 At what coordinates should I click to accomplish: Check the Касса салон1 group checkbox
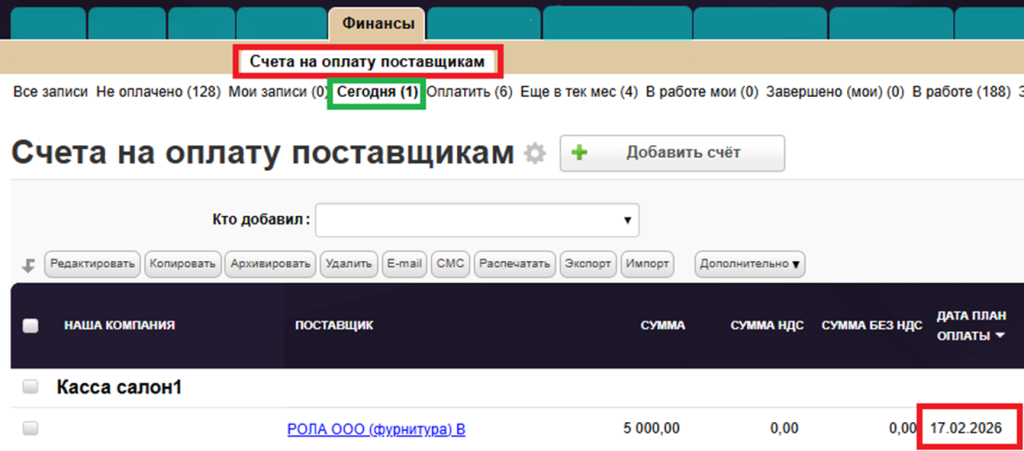(30, 386)
